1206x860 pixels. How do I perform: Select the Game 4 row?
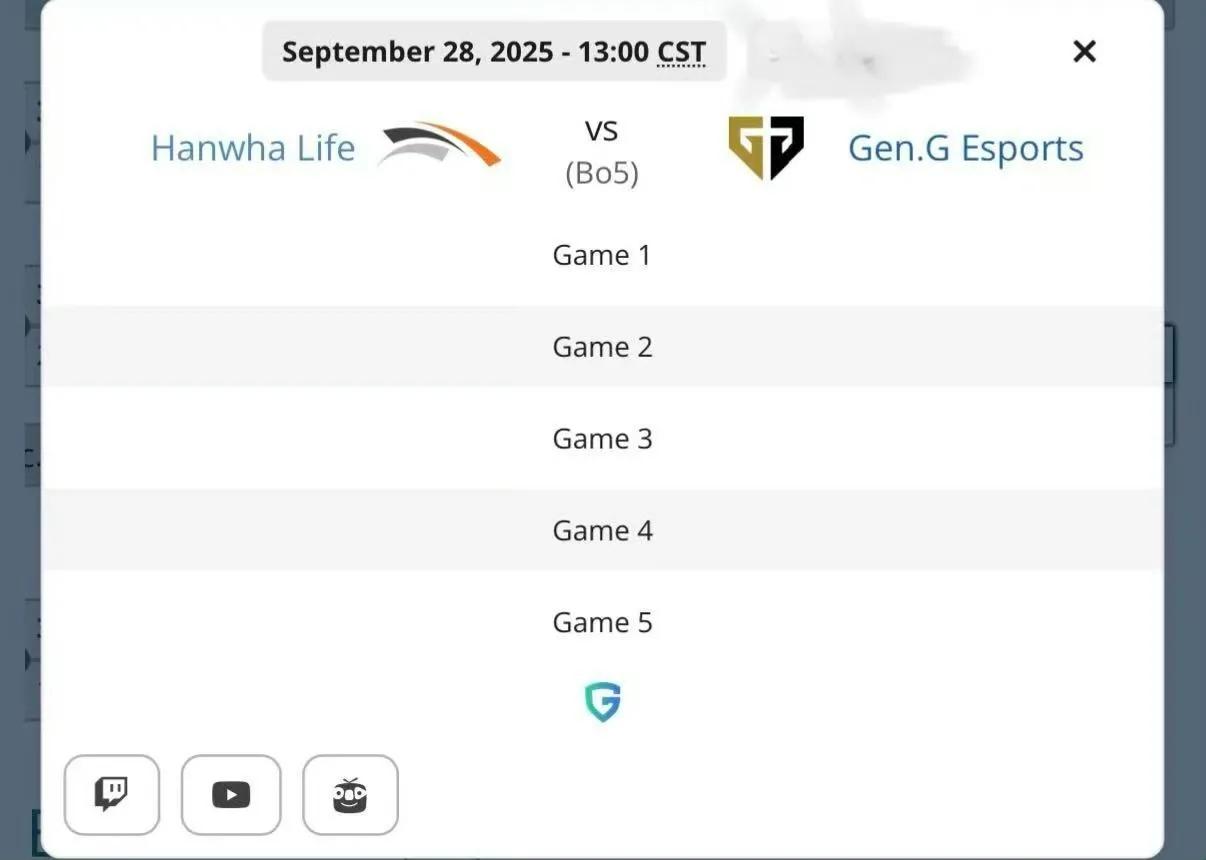click(602, 531)
